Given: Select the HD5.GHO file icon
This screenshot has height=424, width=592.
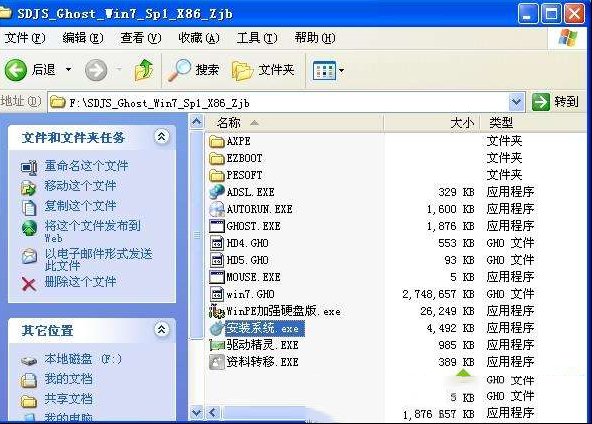Looking at the screenshot, I should click(x=217, y=260).
